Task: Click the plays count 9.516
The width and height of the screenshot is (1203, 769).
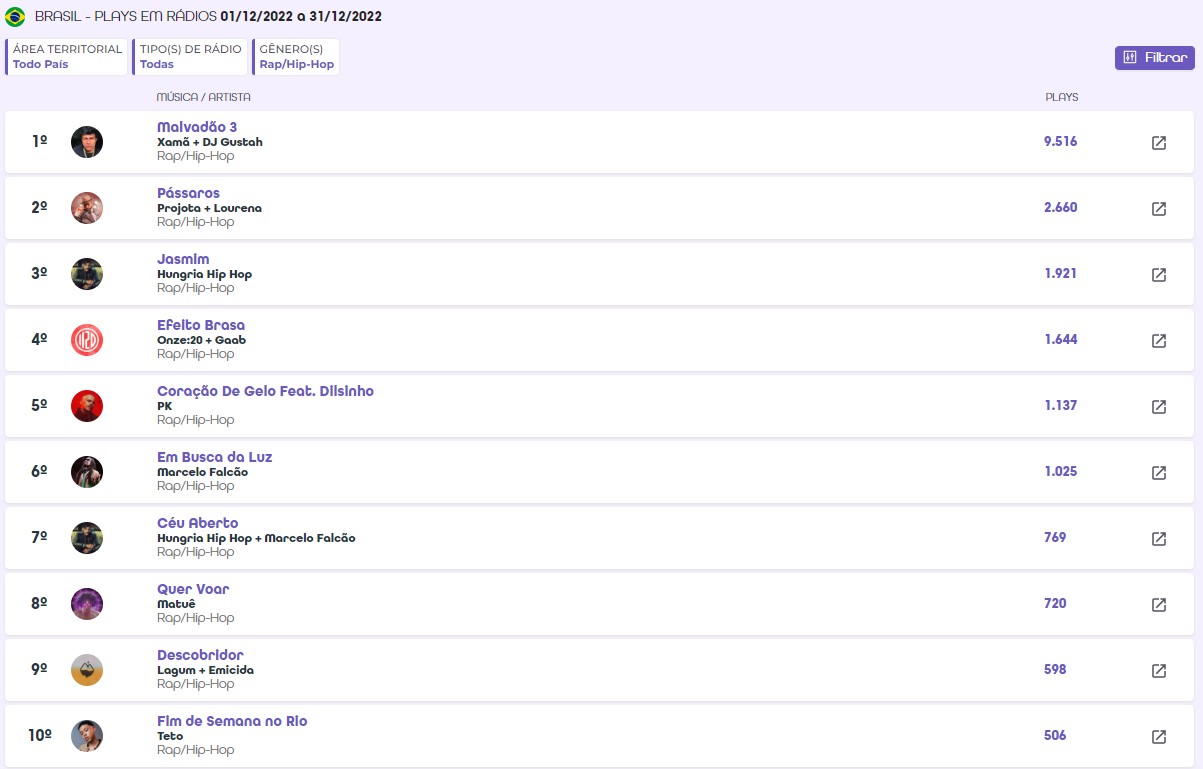Action: click(1060, 142)
